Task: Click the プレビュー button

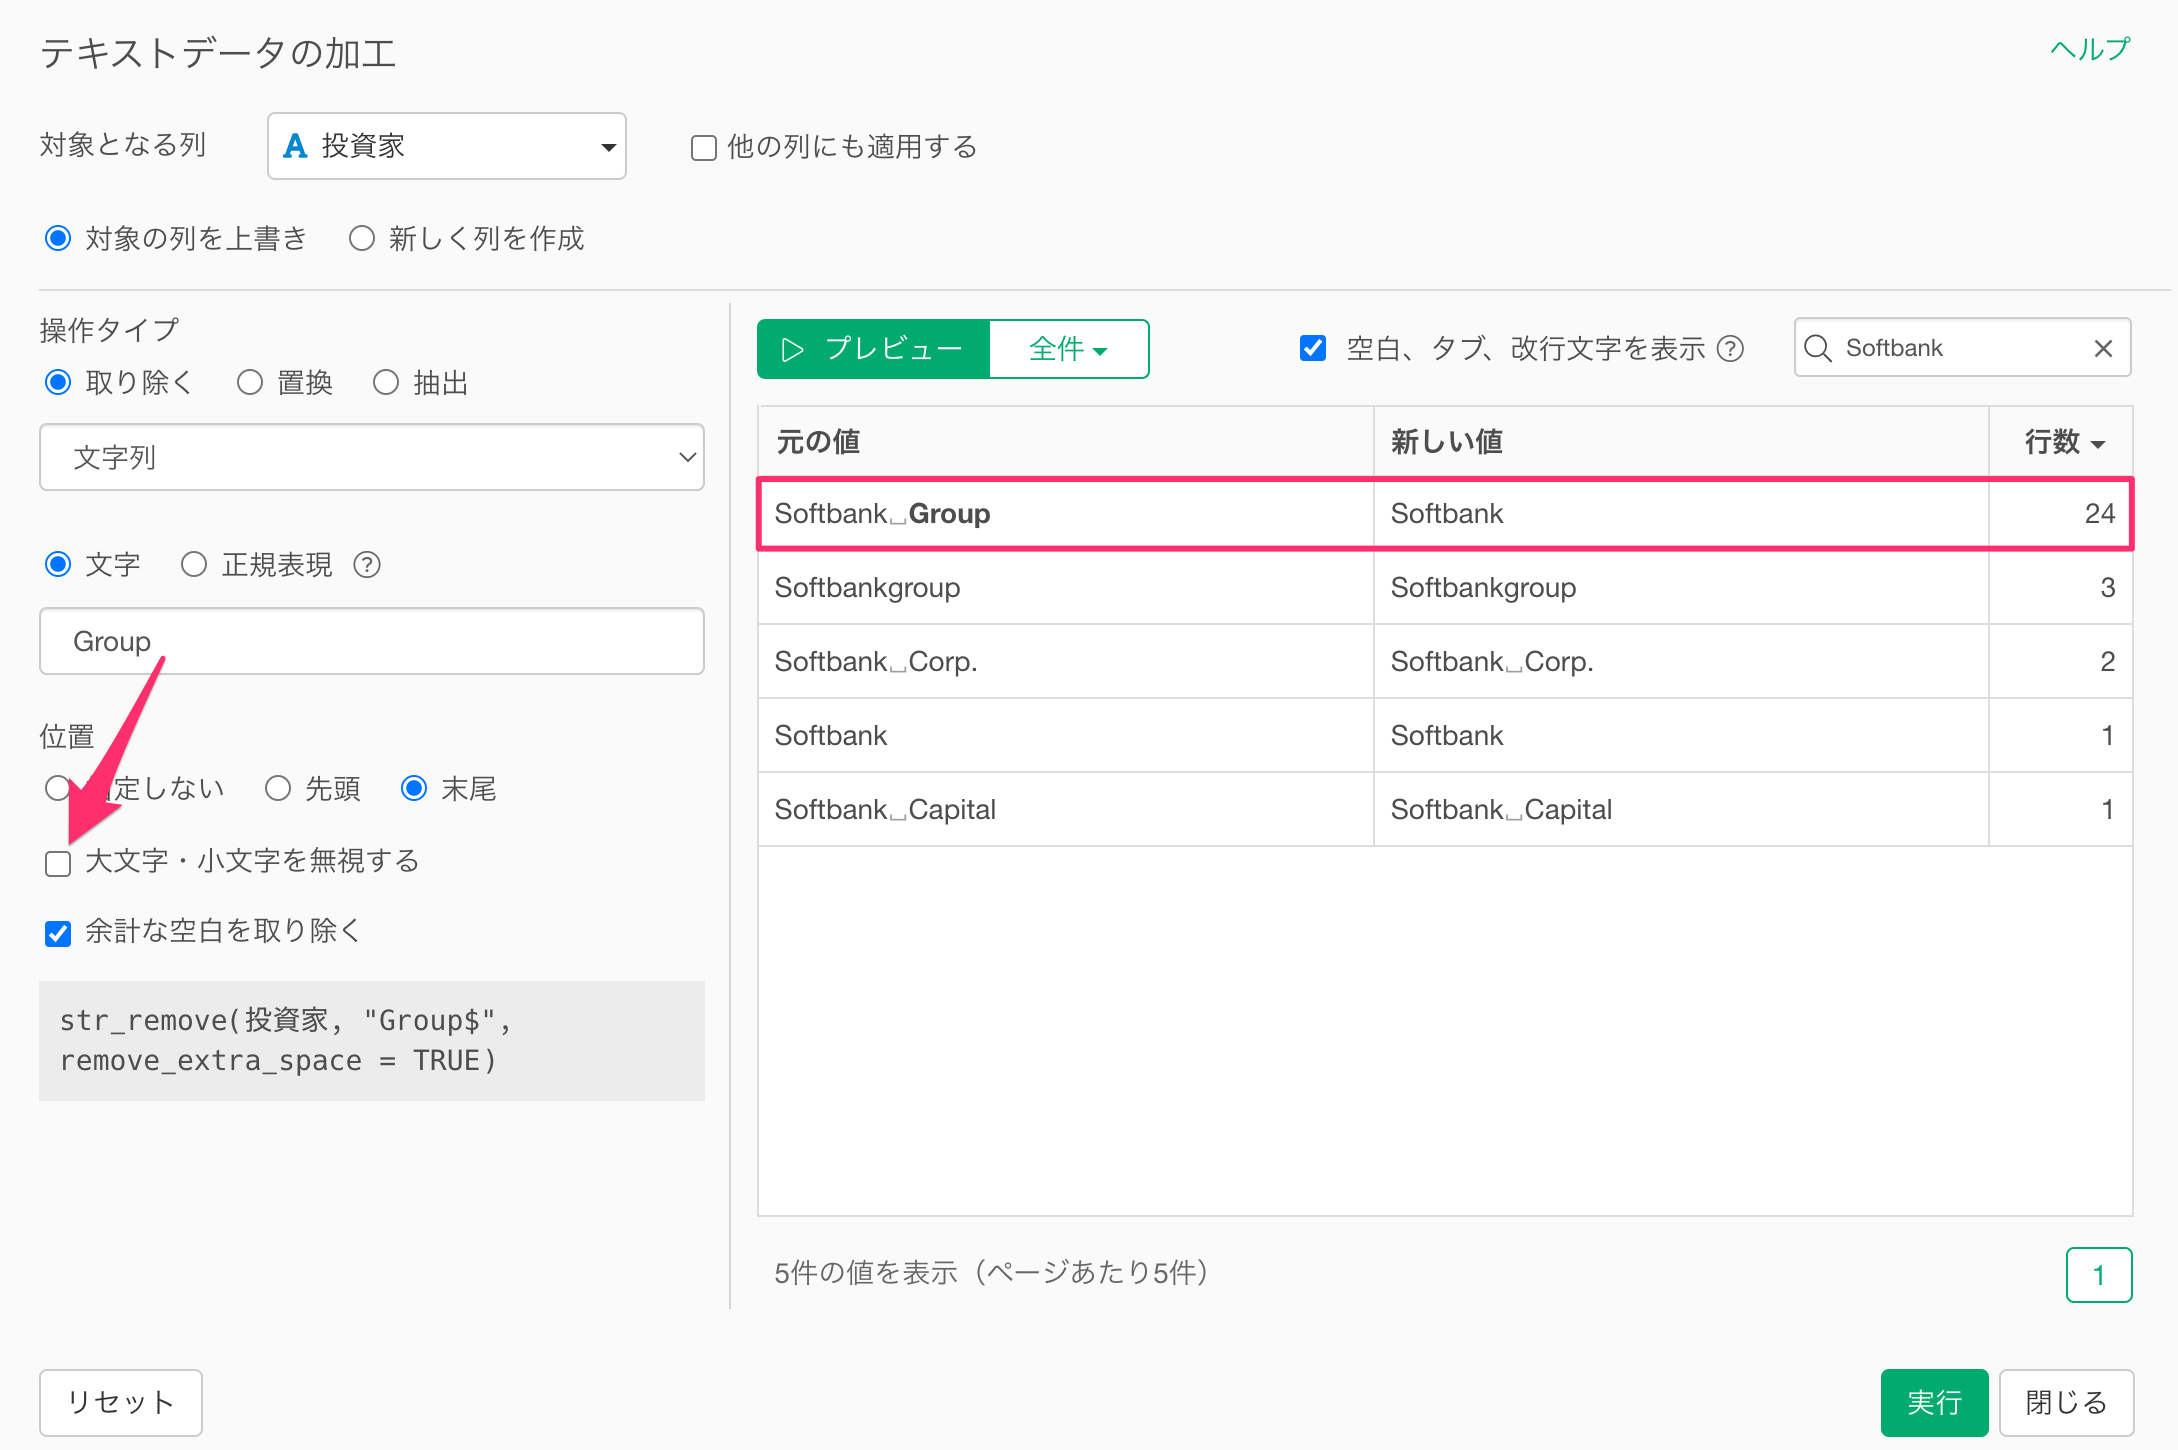Action: point(874,349)
